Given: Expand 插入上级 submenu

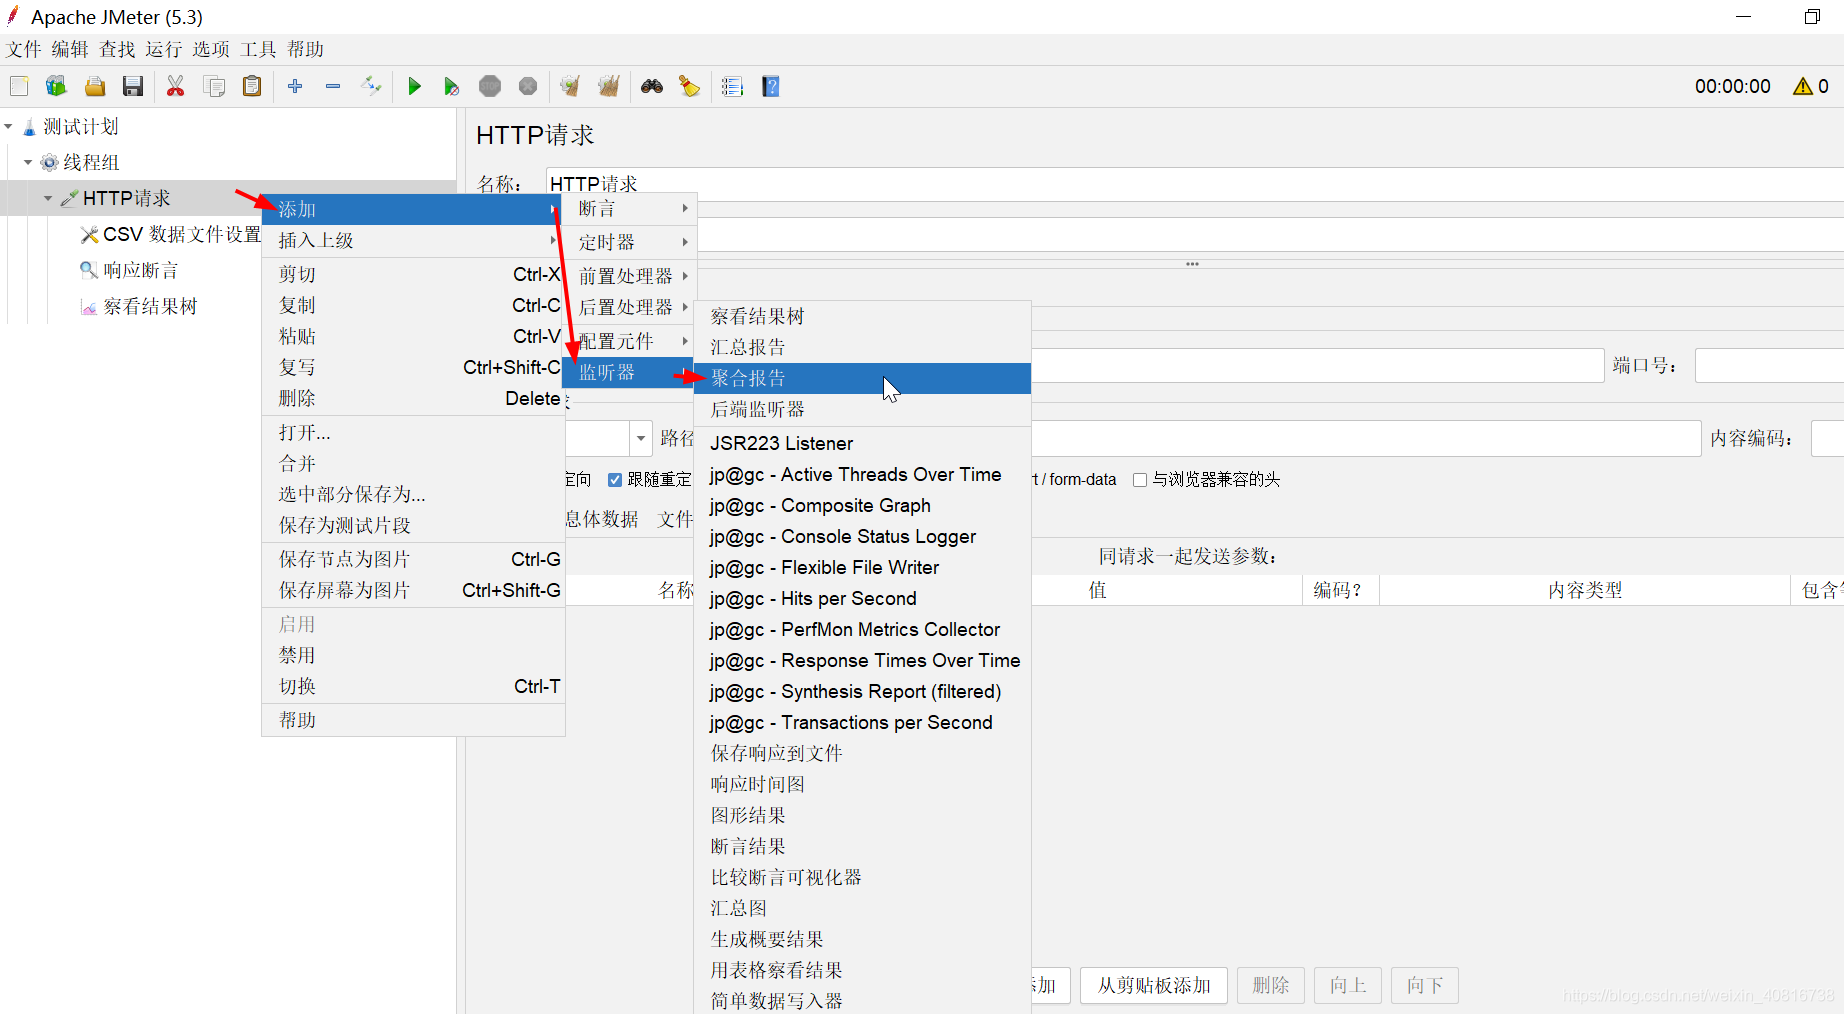Looking at the screenshot, I should point(413,240).
